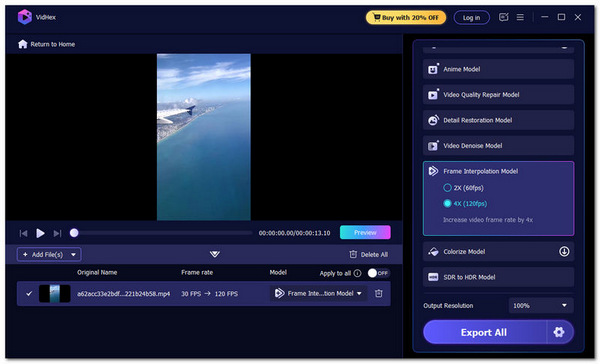Image resolution: width=600 pixels, height=364 pixels.
Task: Click the Buy with 20% OFF button
Action: click(406, 18)
